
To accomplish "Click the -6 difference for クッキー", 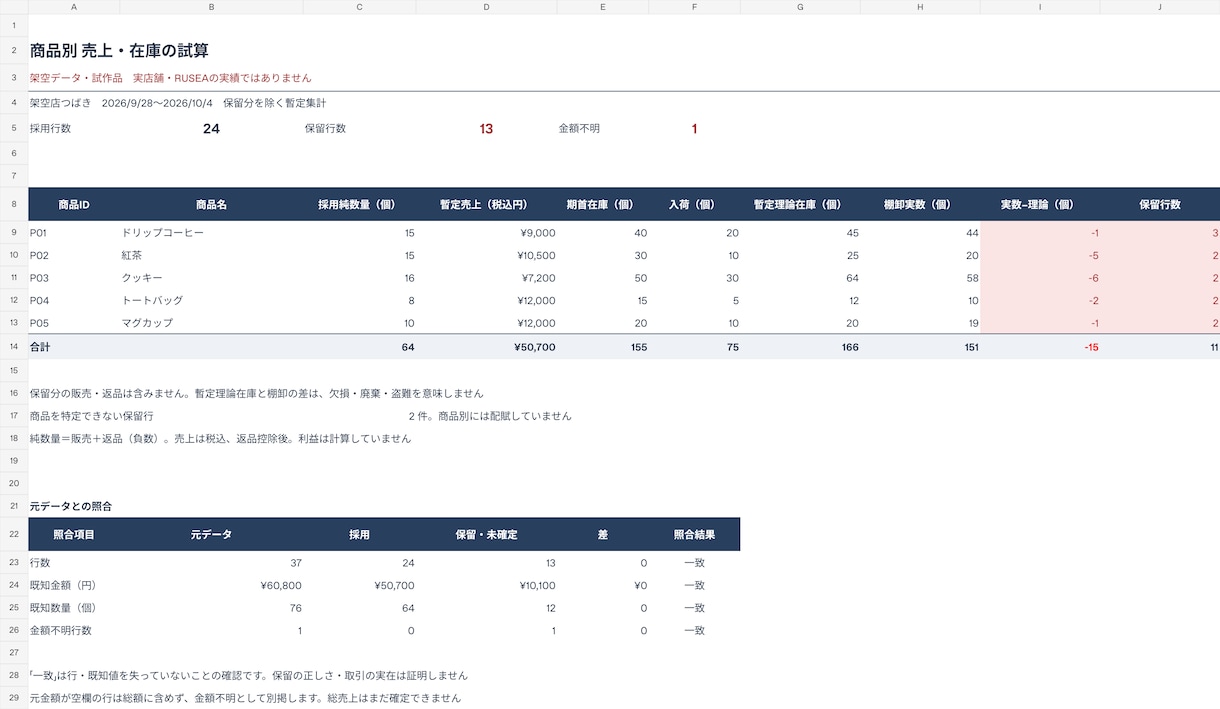I will (x=1041, y=278).
